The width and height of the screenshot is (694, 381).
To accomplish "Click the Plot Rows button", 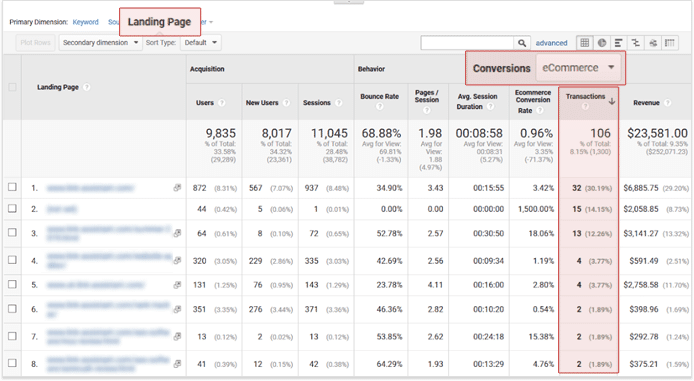I will point(35,42).
